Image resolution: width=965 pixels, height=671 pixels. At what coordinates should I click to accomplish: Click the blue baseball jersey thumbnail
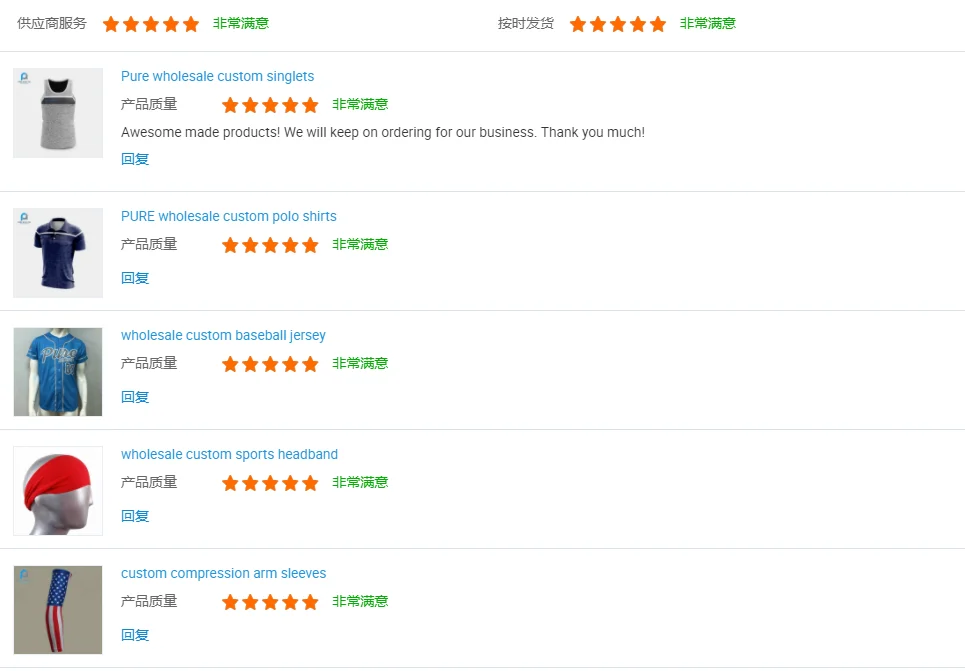[x=58, y=372]
